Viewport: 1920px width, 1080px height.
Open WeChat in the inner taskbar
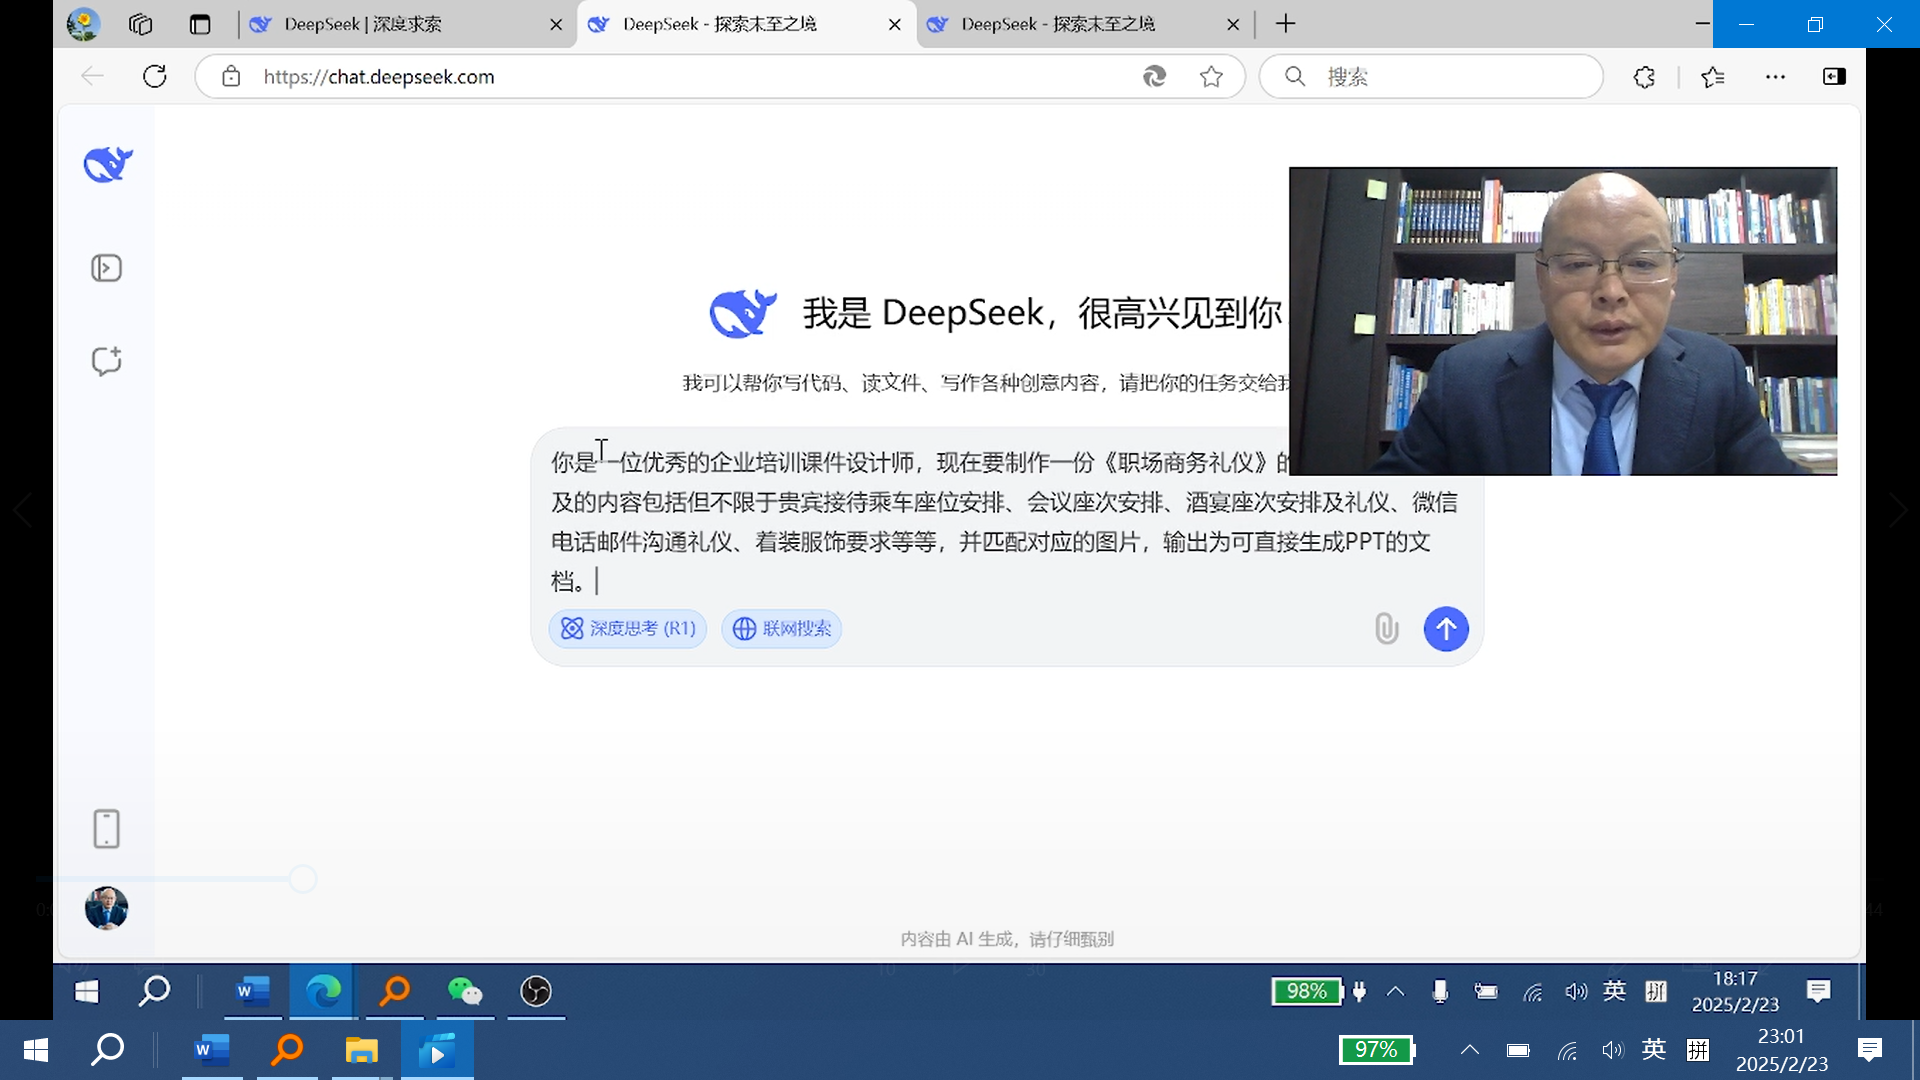coord(465,991)
